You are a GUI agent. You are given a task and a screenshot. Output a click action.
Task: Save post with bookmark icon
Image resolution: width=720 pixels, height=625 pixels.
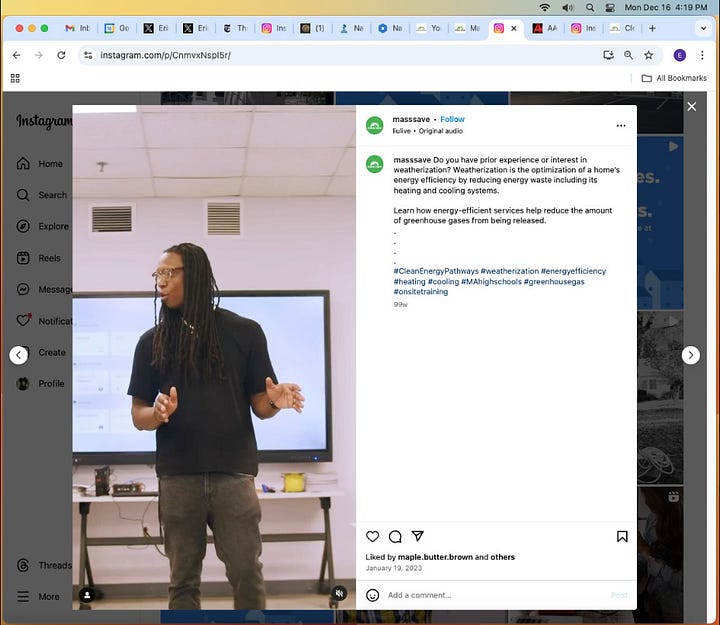(x=622, y=536)
